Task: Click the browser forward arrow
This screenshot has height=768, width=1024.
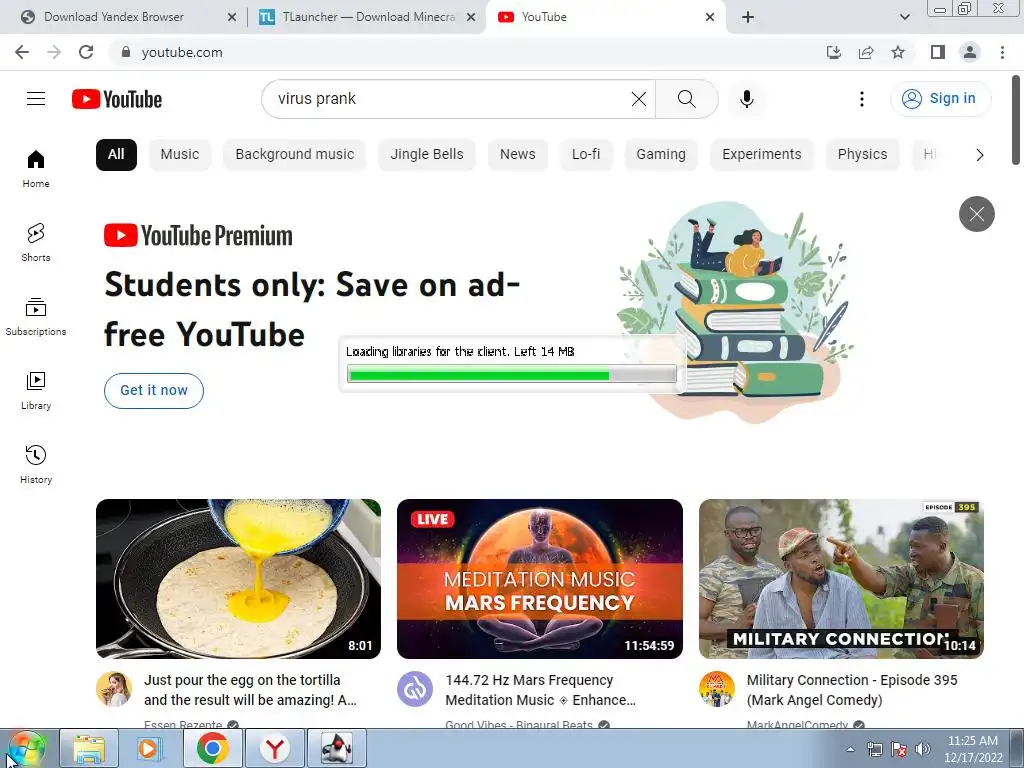Action: point(54,52)
